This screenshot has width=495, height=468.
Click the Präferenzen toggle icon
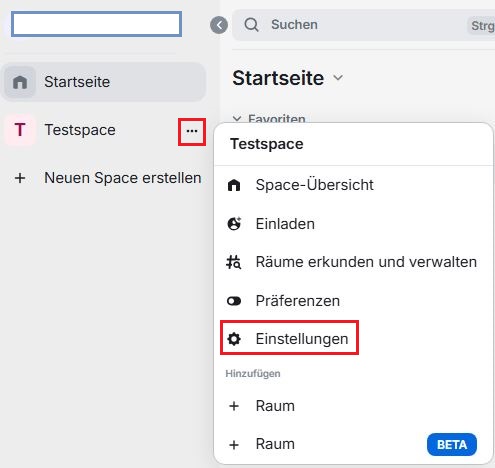pos(234,301)
